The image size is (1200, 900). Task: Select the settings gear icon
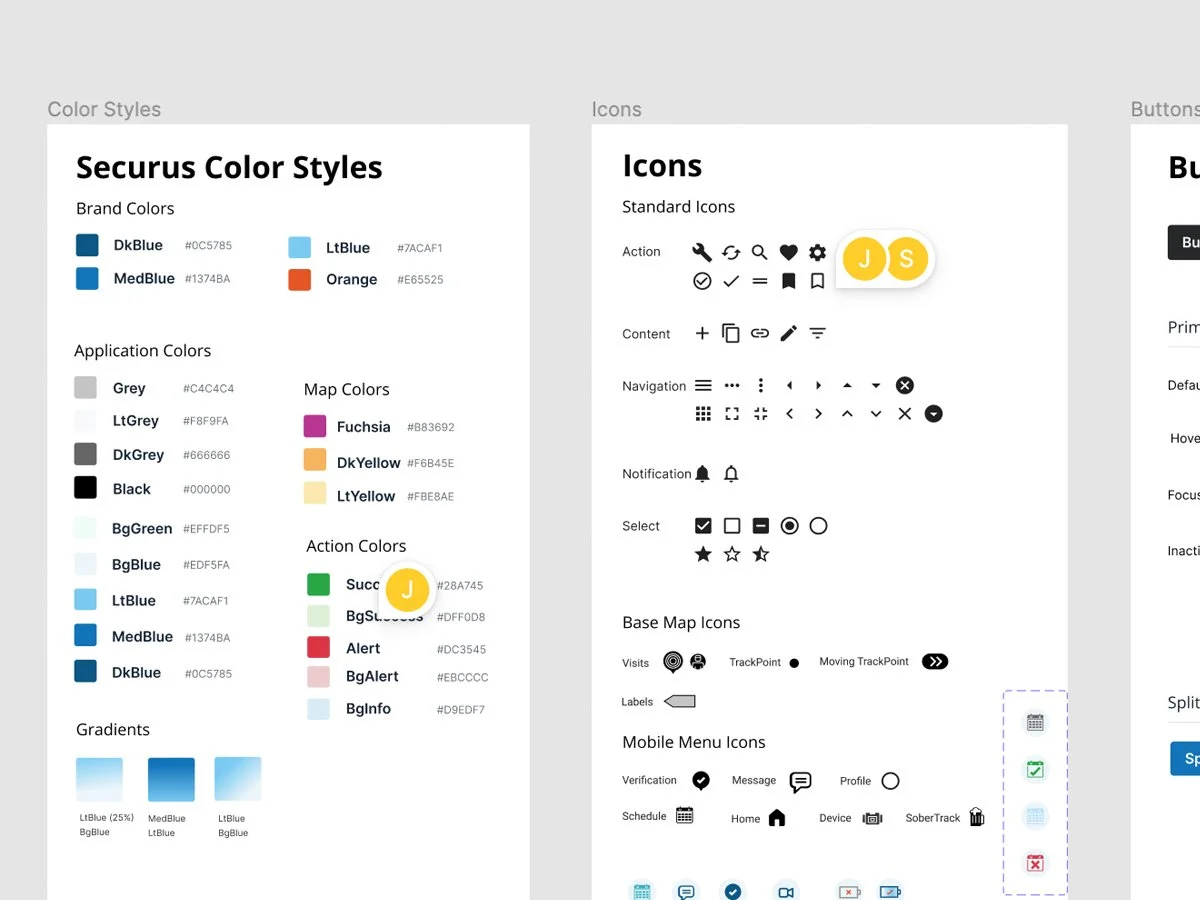pos(818,252)
